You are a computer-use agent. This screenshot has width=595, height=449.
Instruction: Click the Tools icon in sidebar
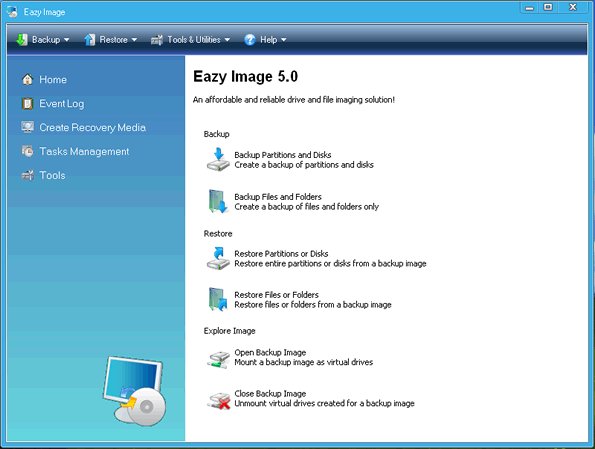coord(27,175)
